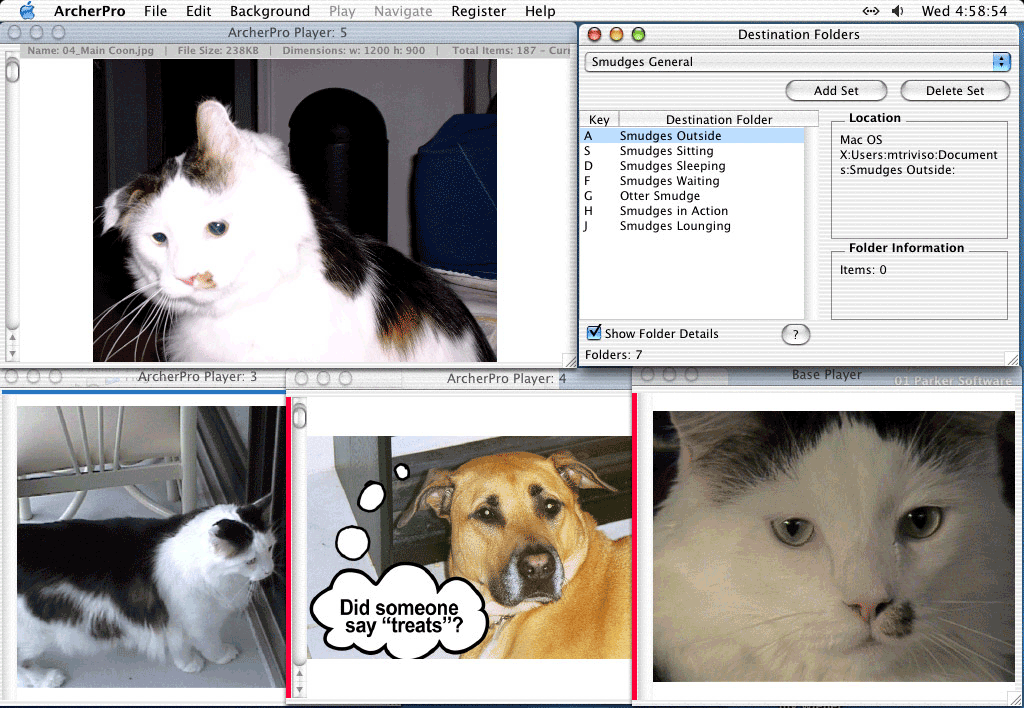Click the Player 4 scroll up arrow
This screenshot has height=708, width=1024.
299,673
